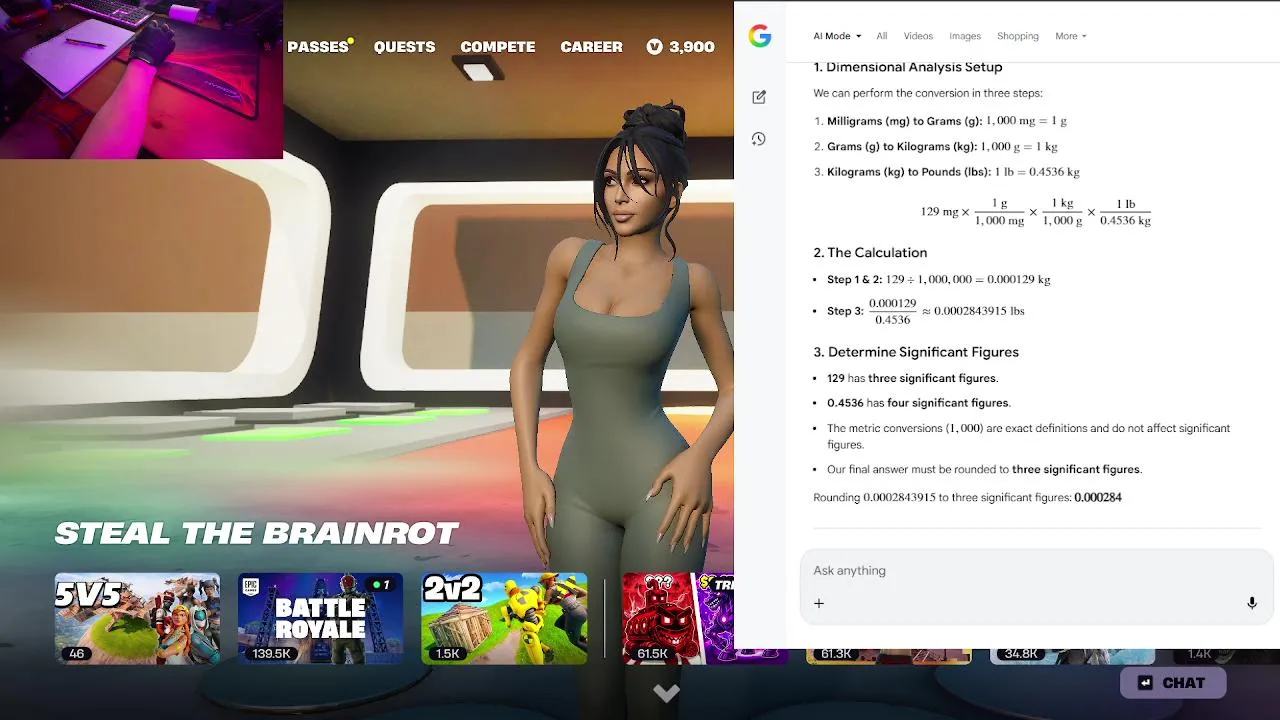Screen dimensions: 1280x720
Task: Click '129 has three significant figures' line
Action: coord(913,378)
